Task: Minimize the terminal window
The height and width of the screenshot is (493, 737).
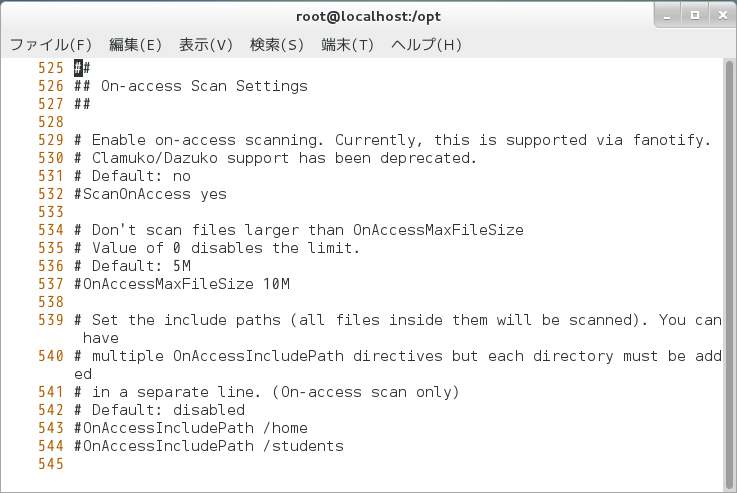Action: 667,14
